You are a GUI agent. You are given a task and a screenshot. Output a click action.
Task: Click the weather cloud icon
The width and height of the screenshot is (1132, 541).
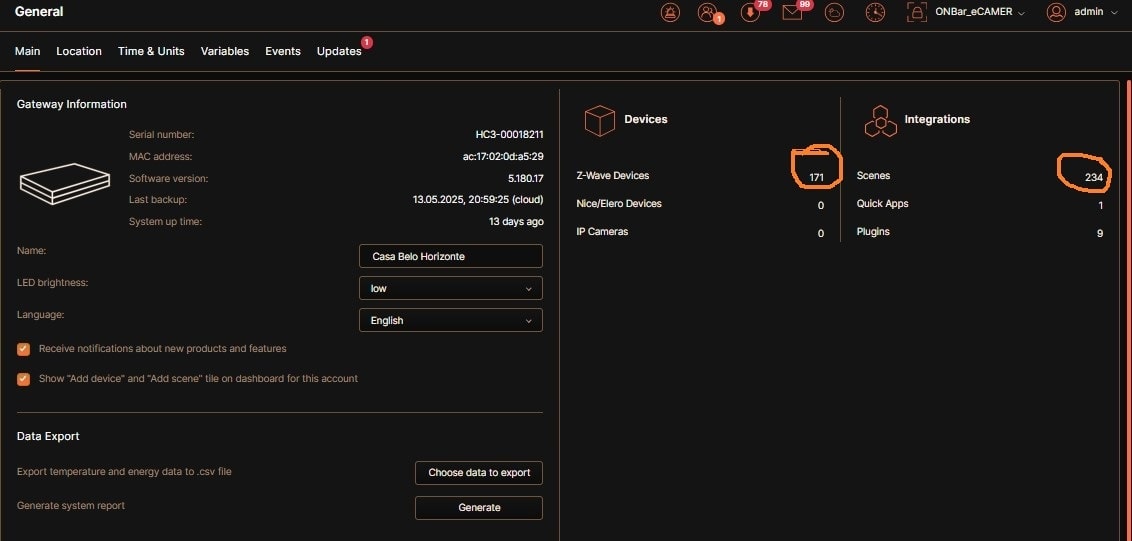coord(834,12)
